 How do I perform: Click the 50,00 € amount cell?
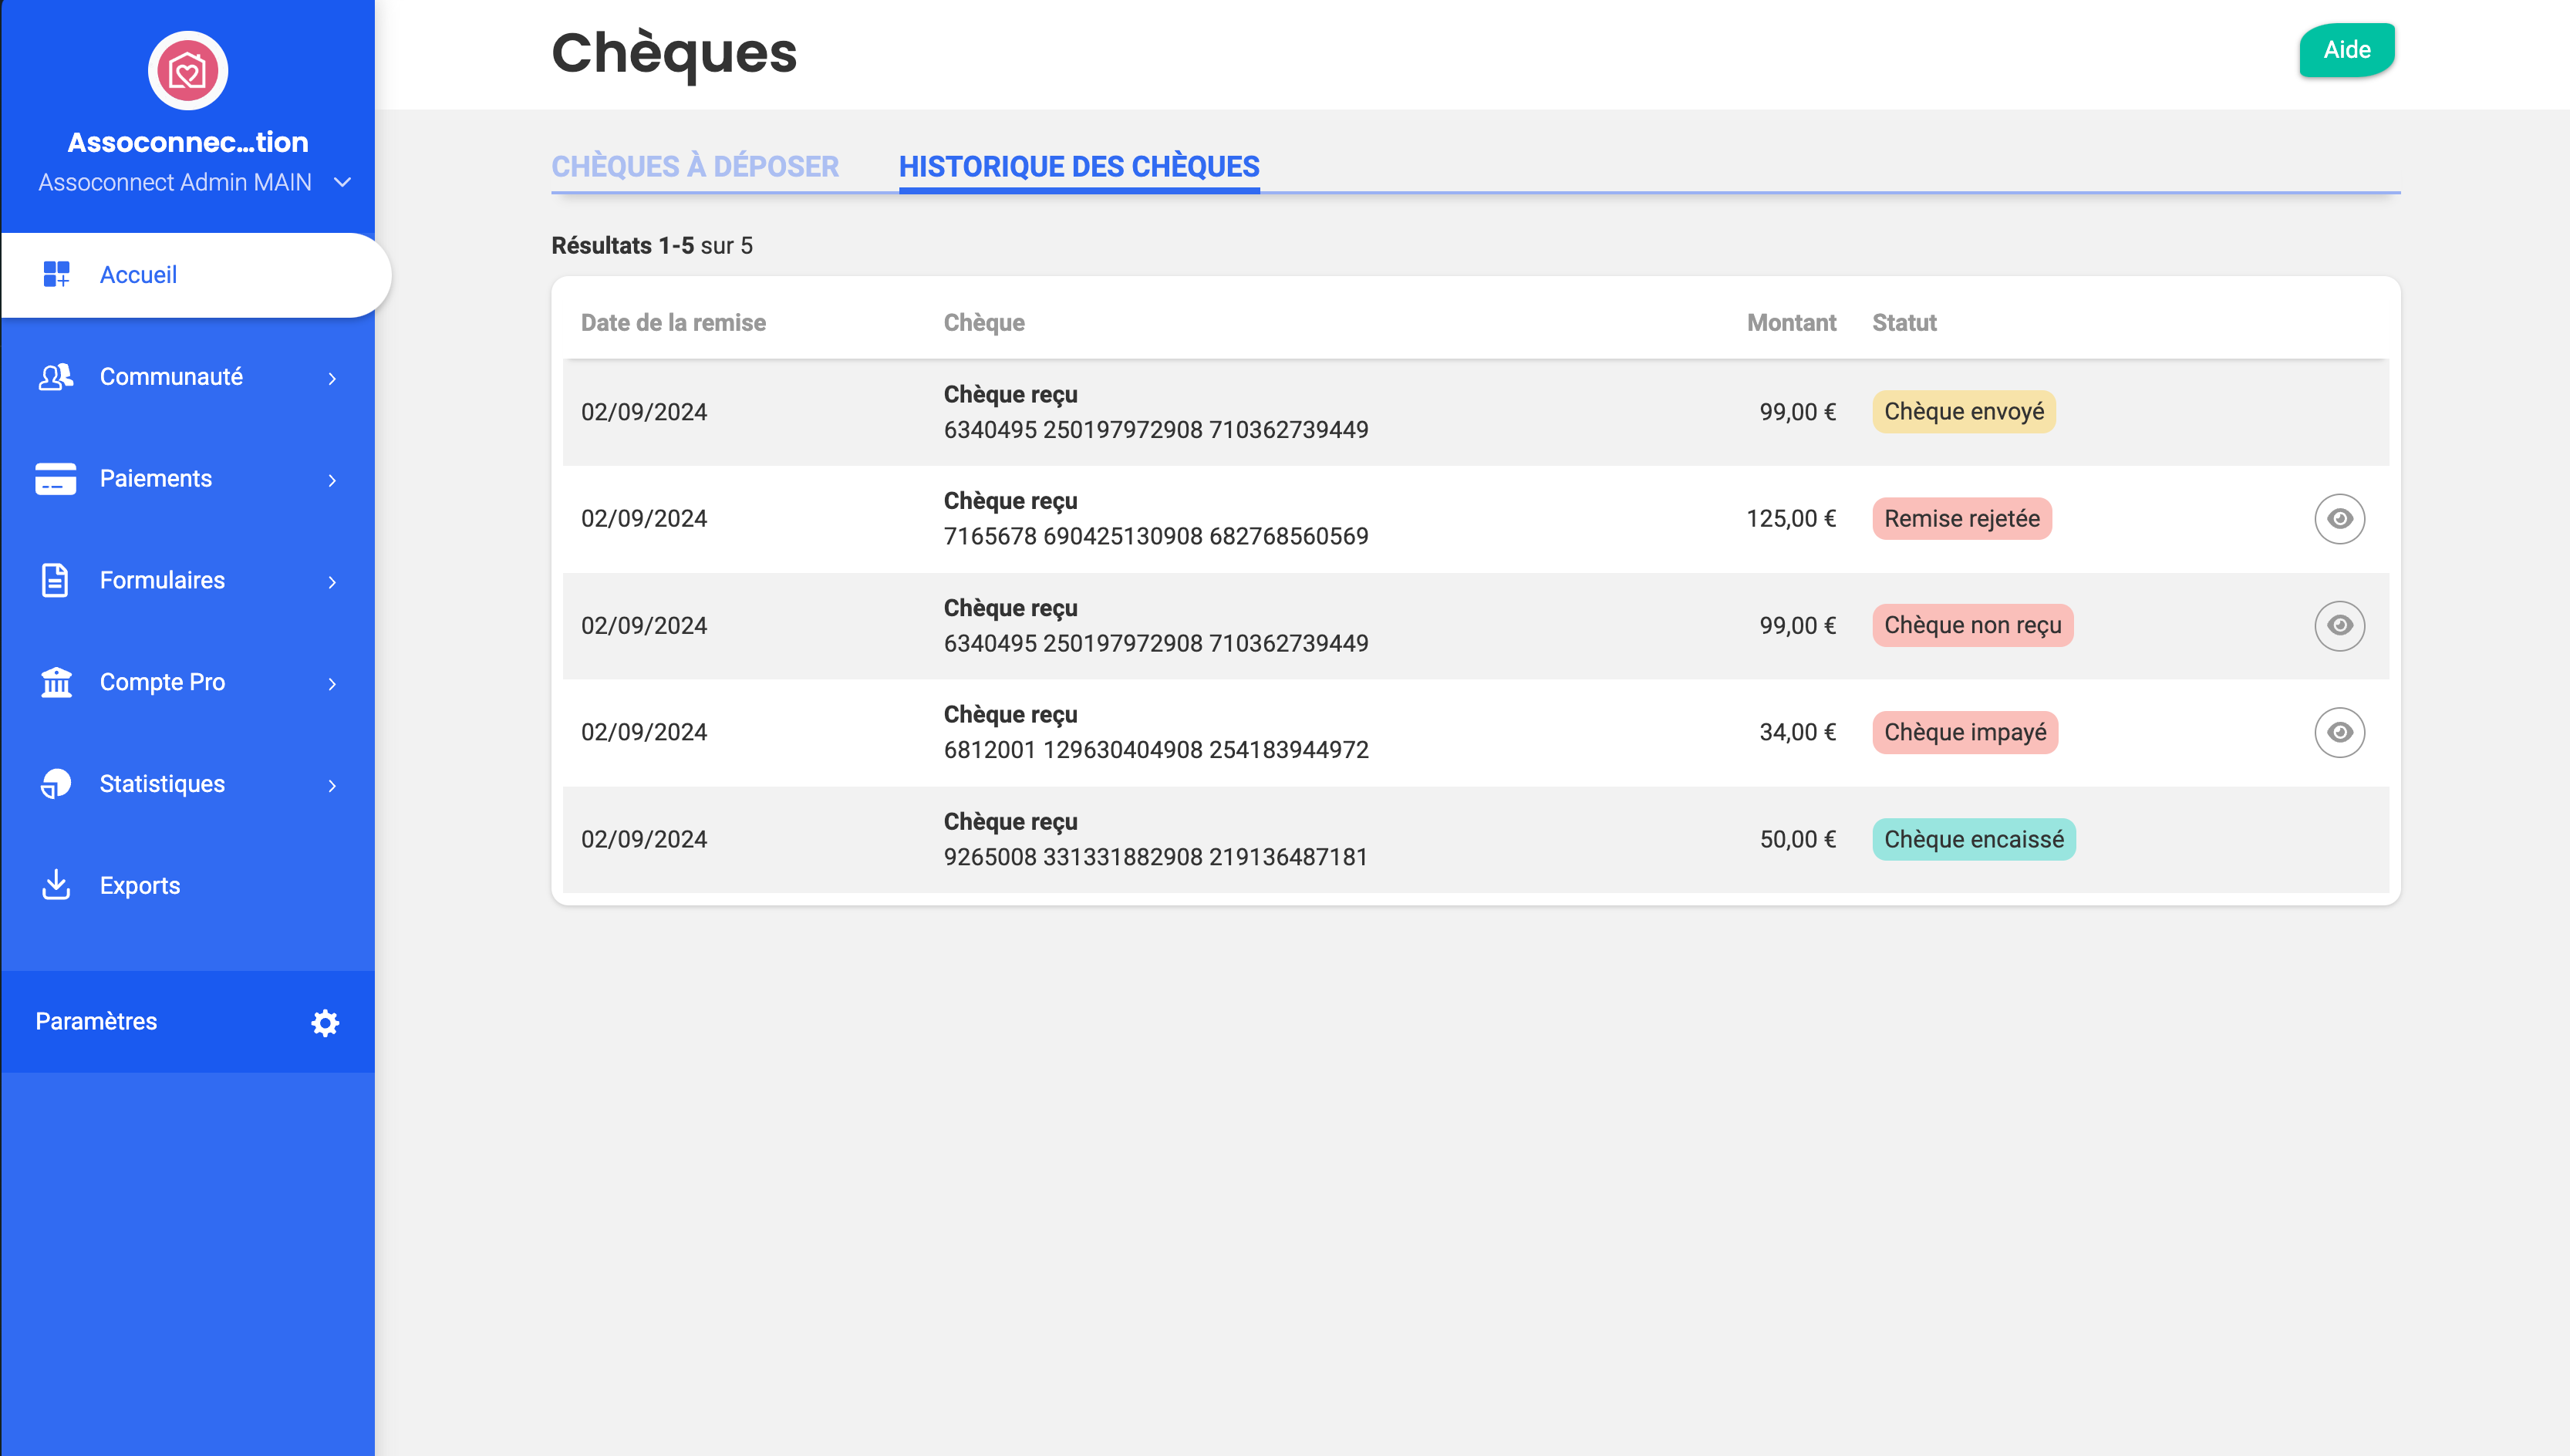[1797, 839]
